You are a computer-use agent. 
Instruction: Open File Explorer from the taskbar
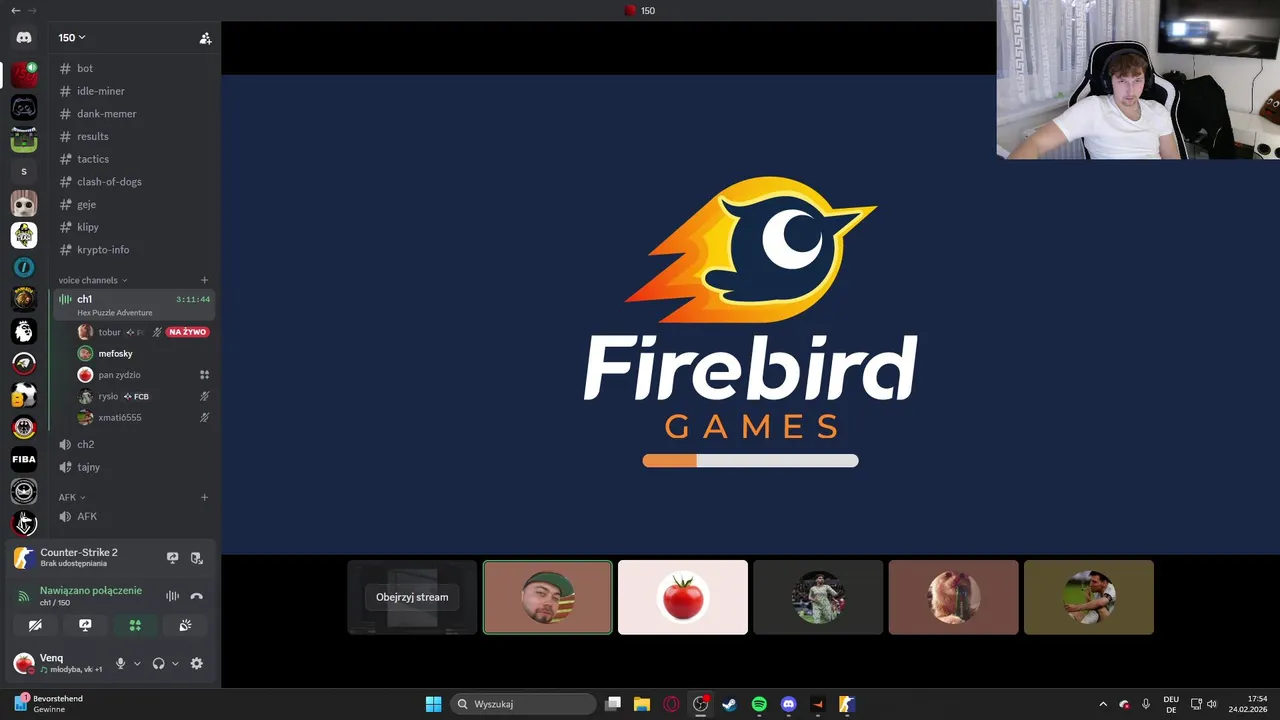coord(642,704)
